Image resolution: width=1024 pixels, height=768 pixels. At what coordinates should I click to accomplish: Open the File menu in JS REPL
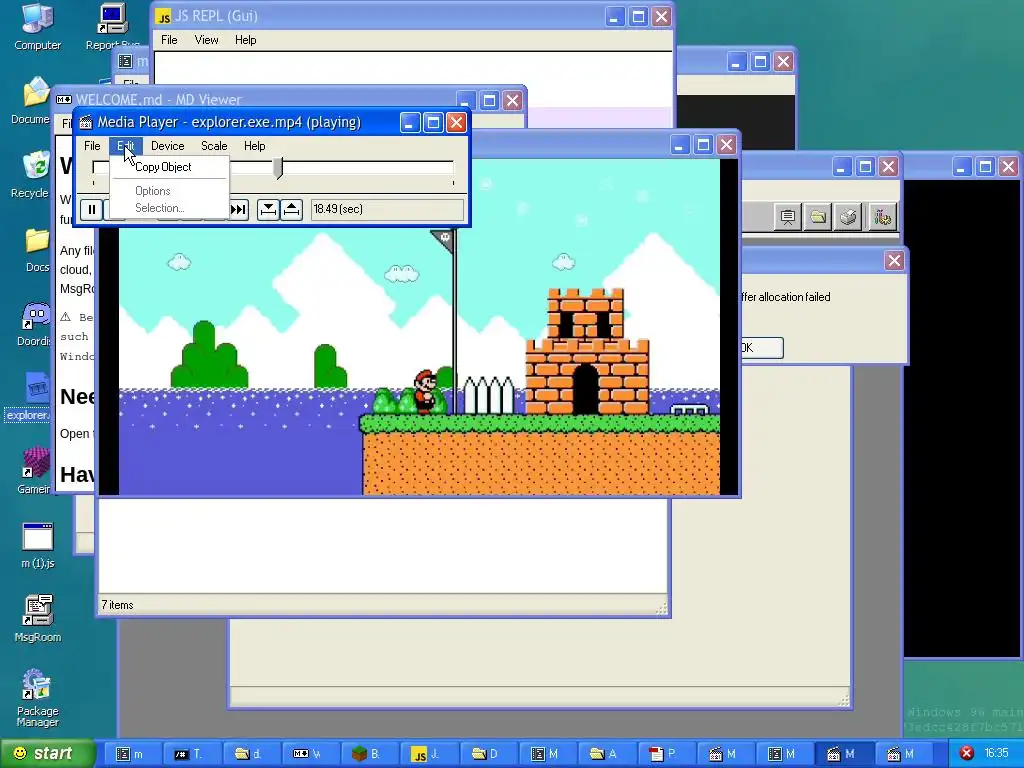(169, 40)
